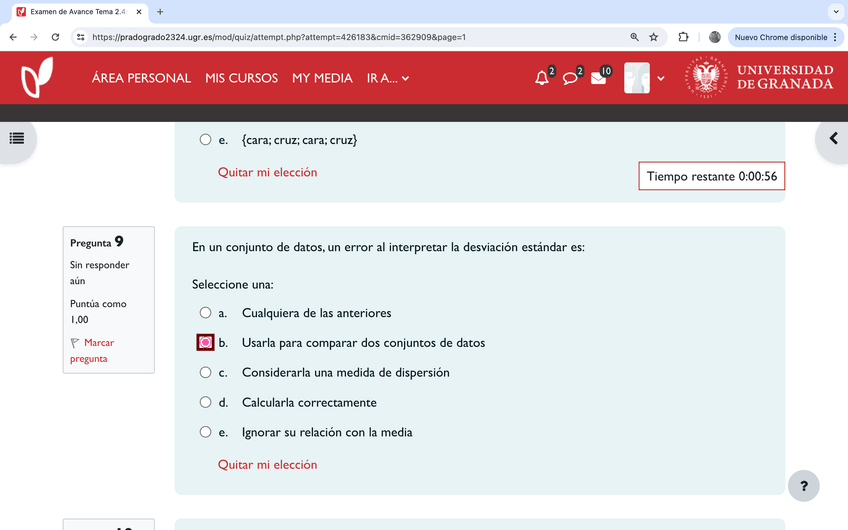
Task: Open the ÁREA PERSONAL menu item
Action: (x=141, y=78)
